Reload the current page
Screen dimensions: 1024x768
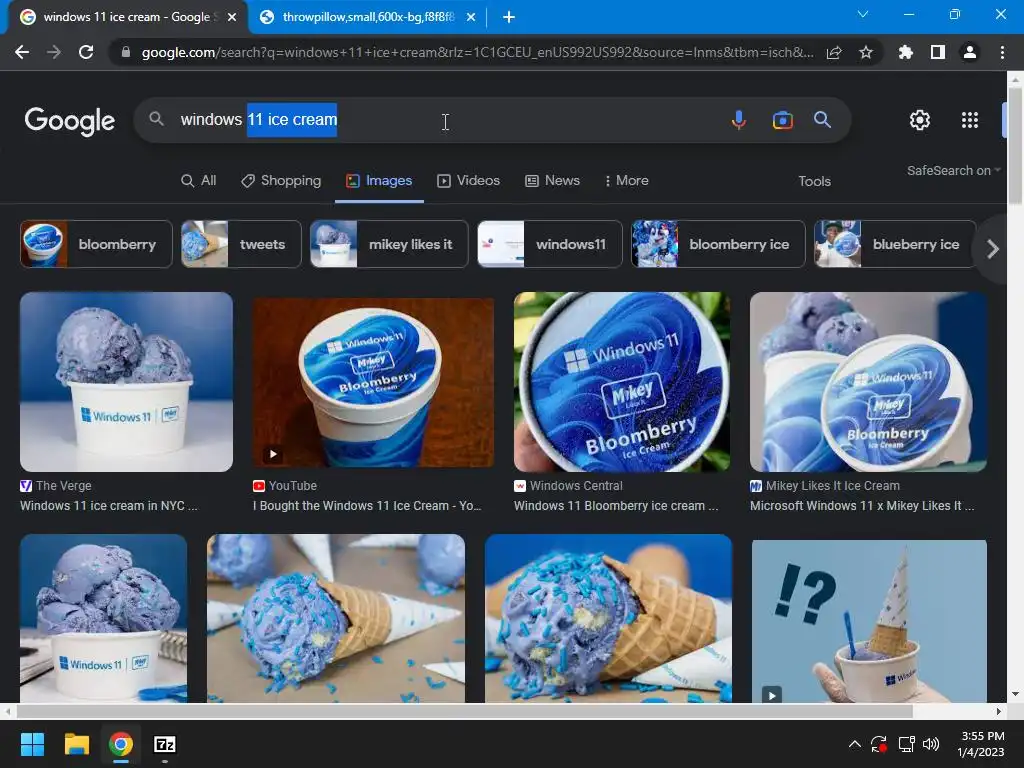(x=86, y=52)
